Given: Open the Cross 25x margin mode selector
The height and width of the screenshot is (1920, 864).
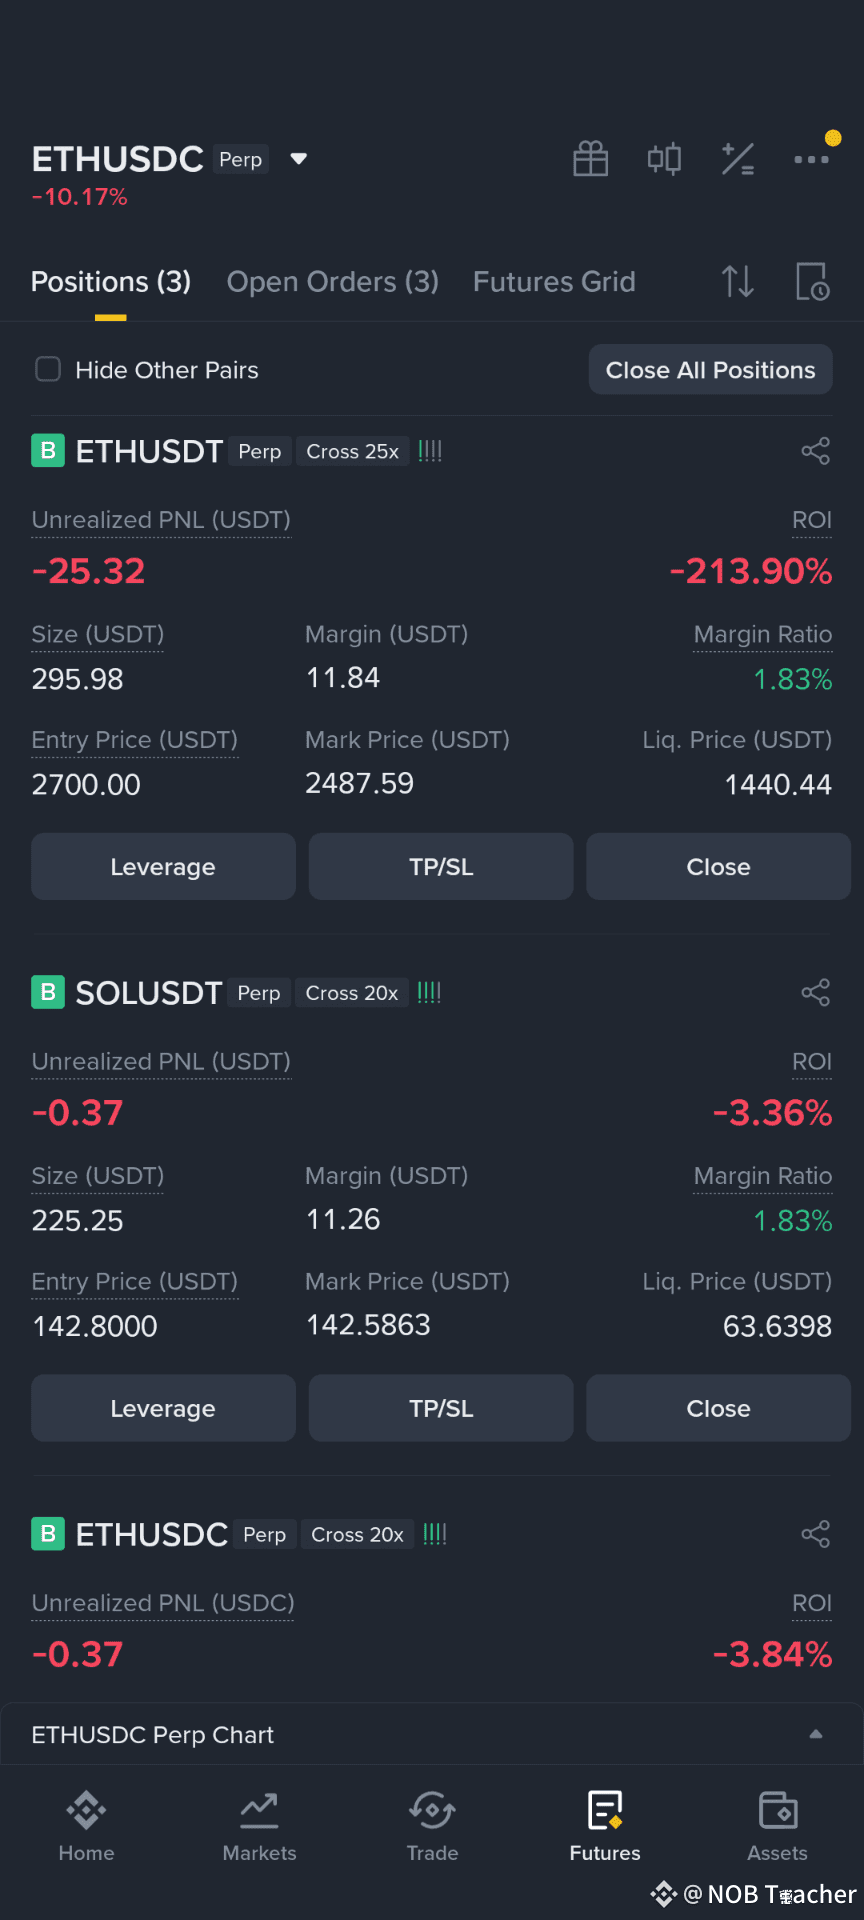Looking at the screenshot, I should (352, 452).
